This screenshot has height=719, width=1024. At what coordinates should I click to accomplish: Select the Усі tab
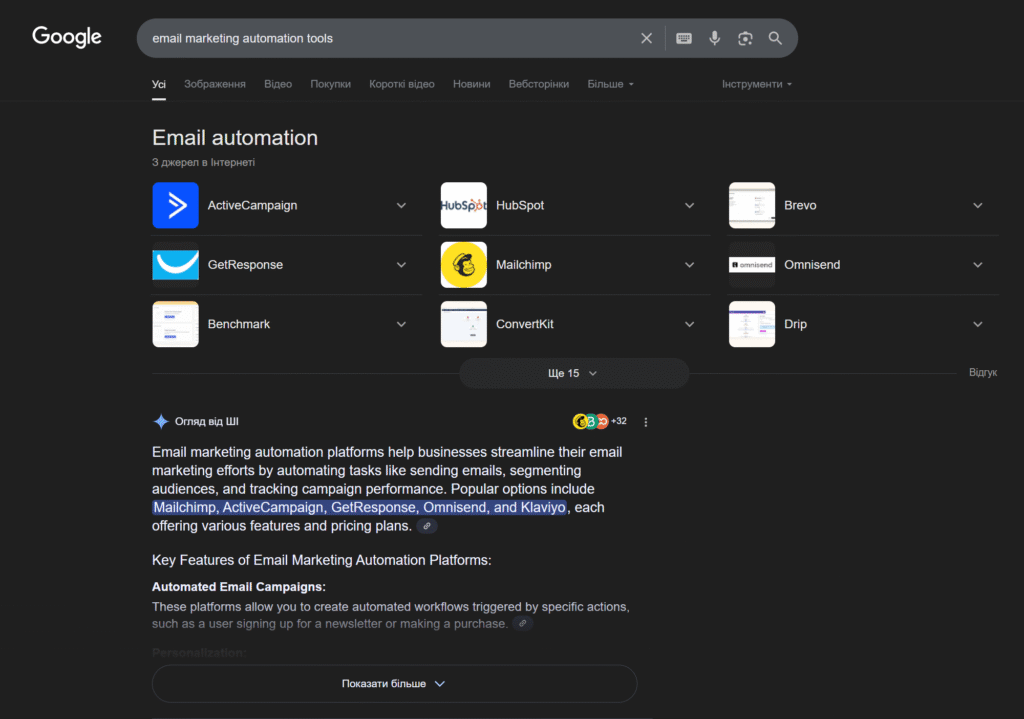pyautogui.click(x=159, y=84)
